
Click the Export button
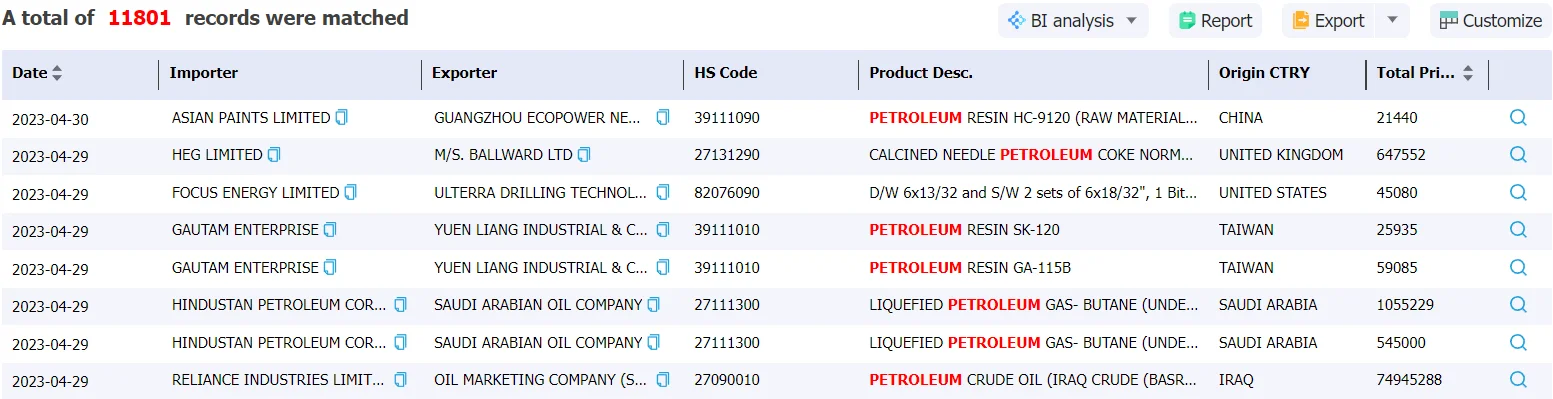tap(1329, 21)
